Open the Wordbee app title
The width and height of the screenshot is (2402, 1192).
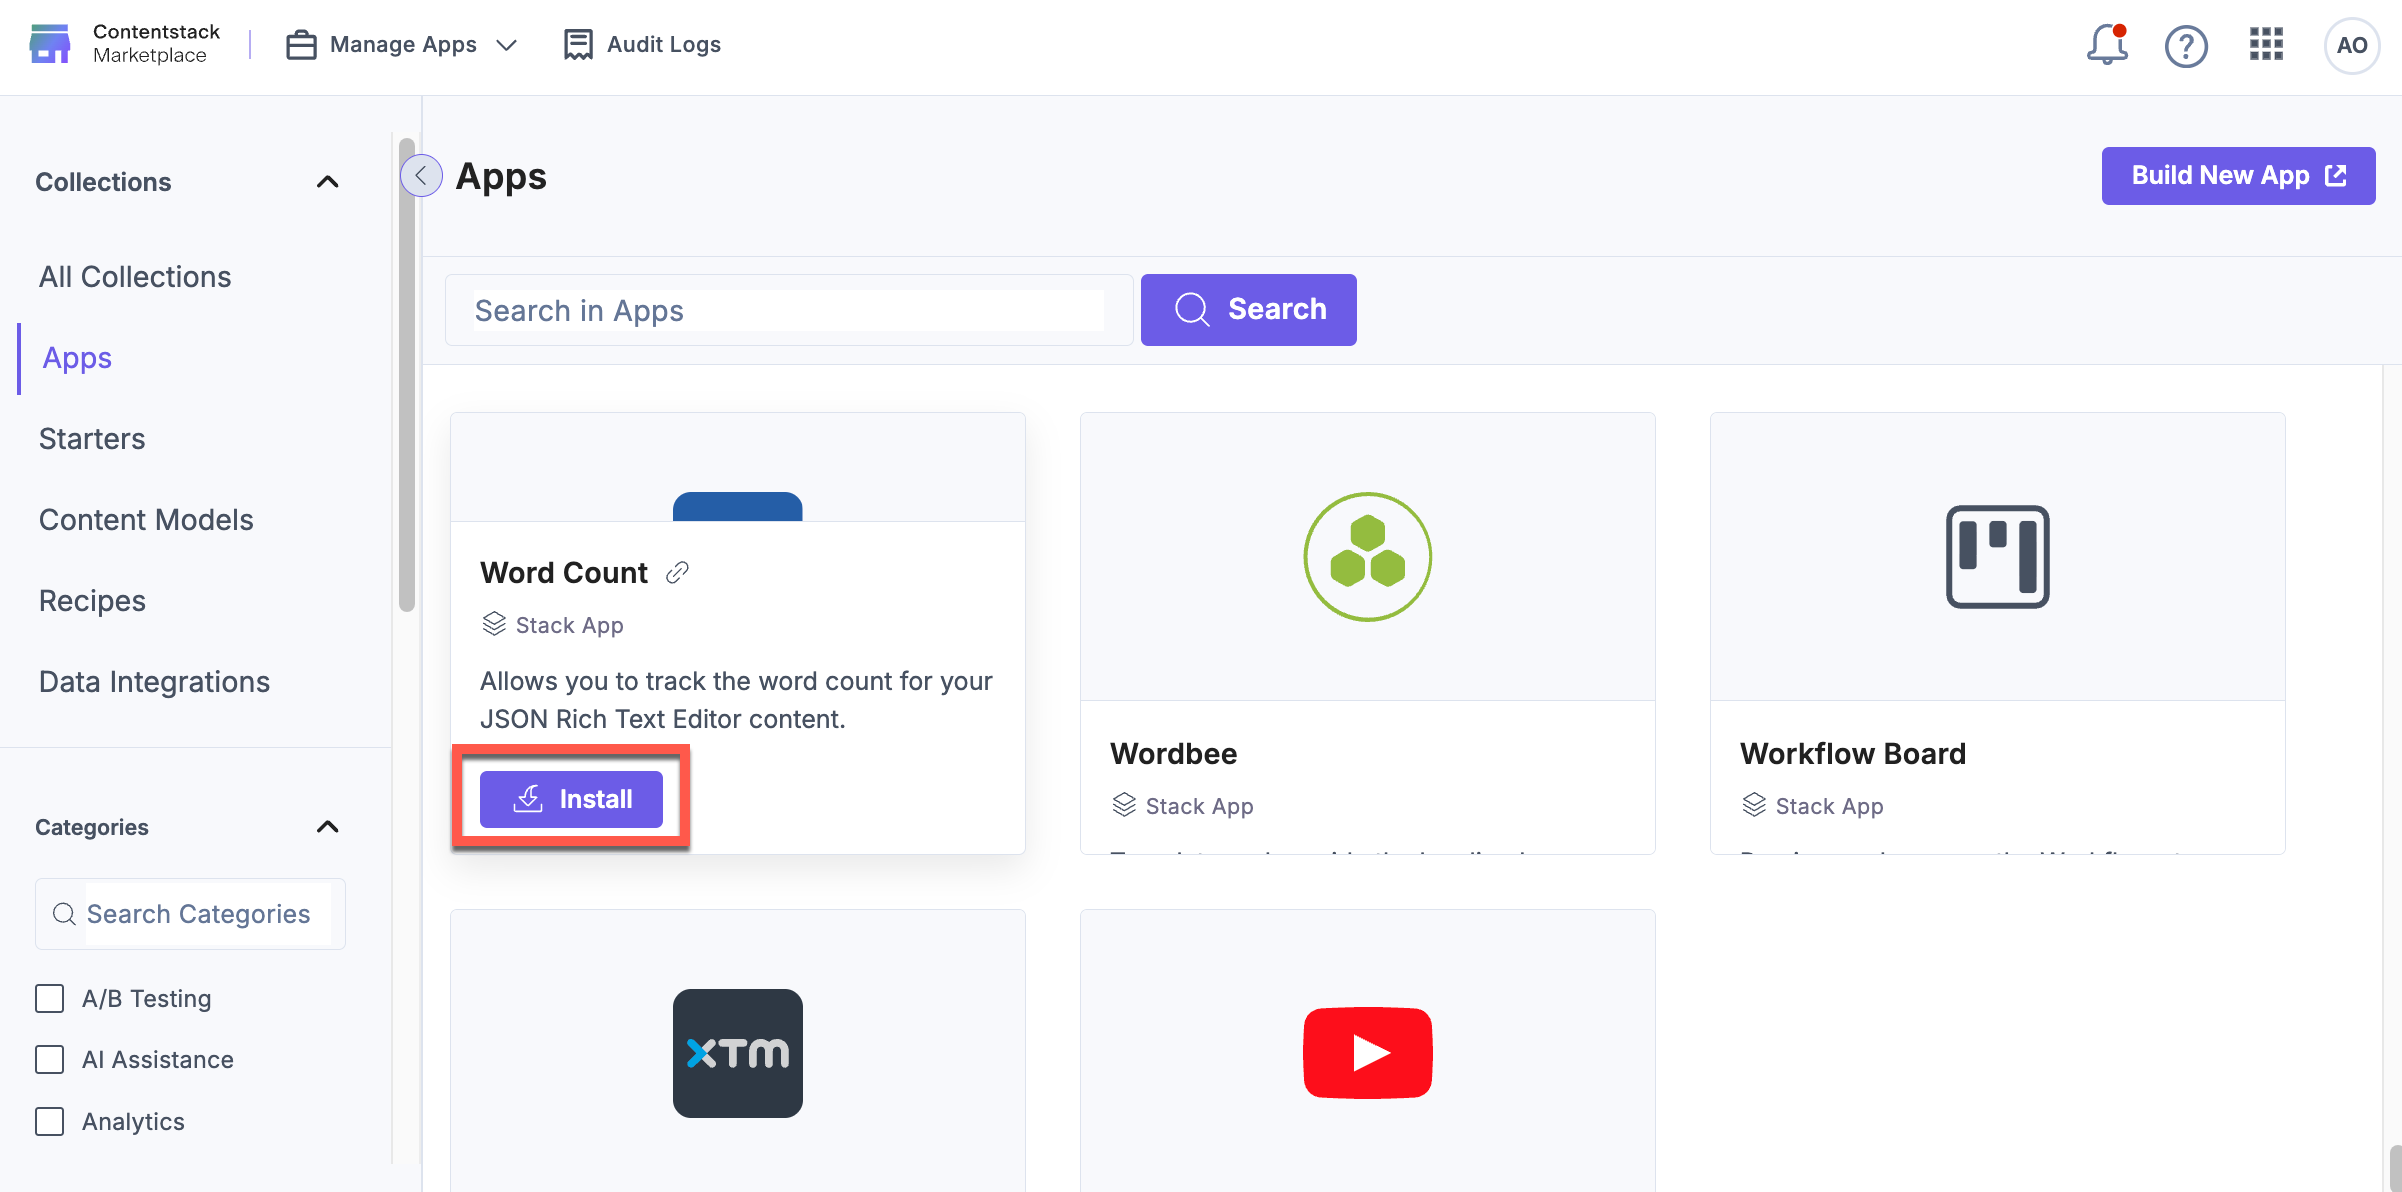pos(1173,754)
